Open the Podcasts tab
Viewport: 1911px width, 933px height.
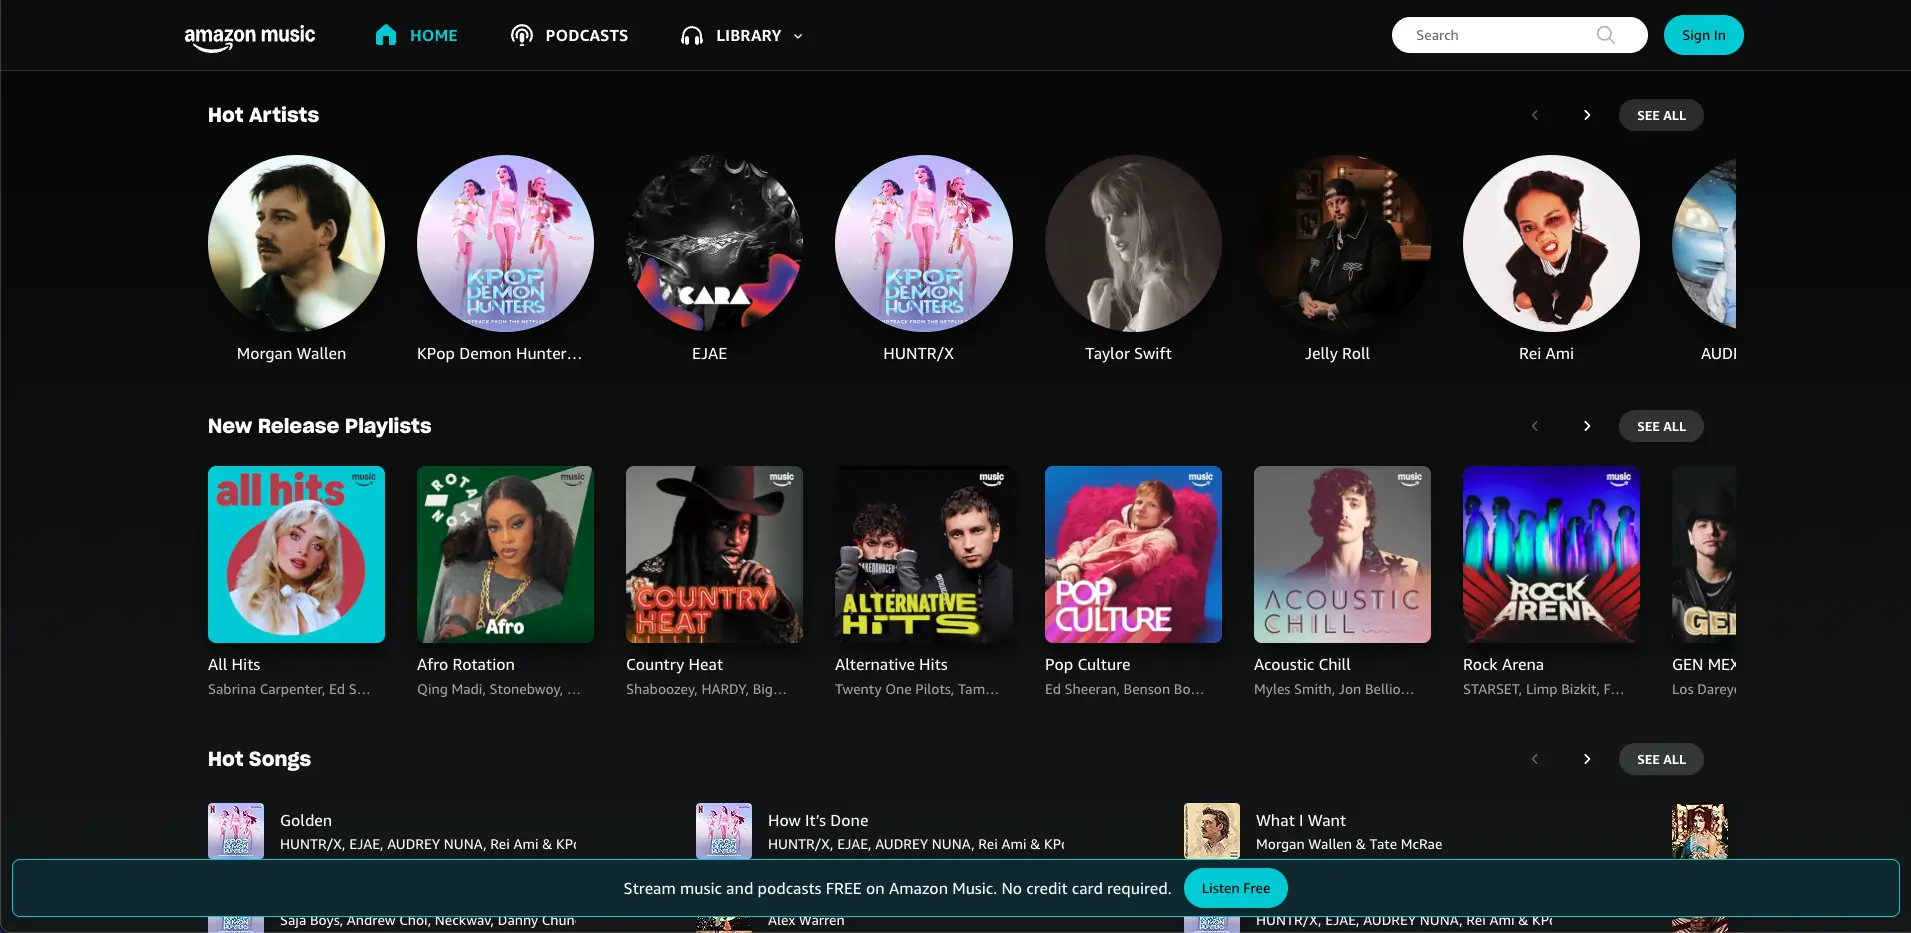[x=586, y=36]
